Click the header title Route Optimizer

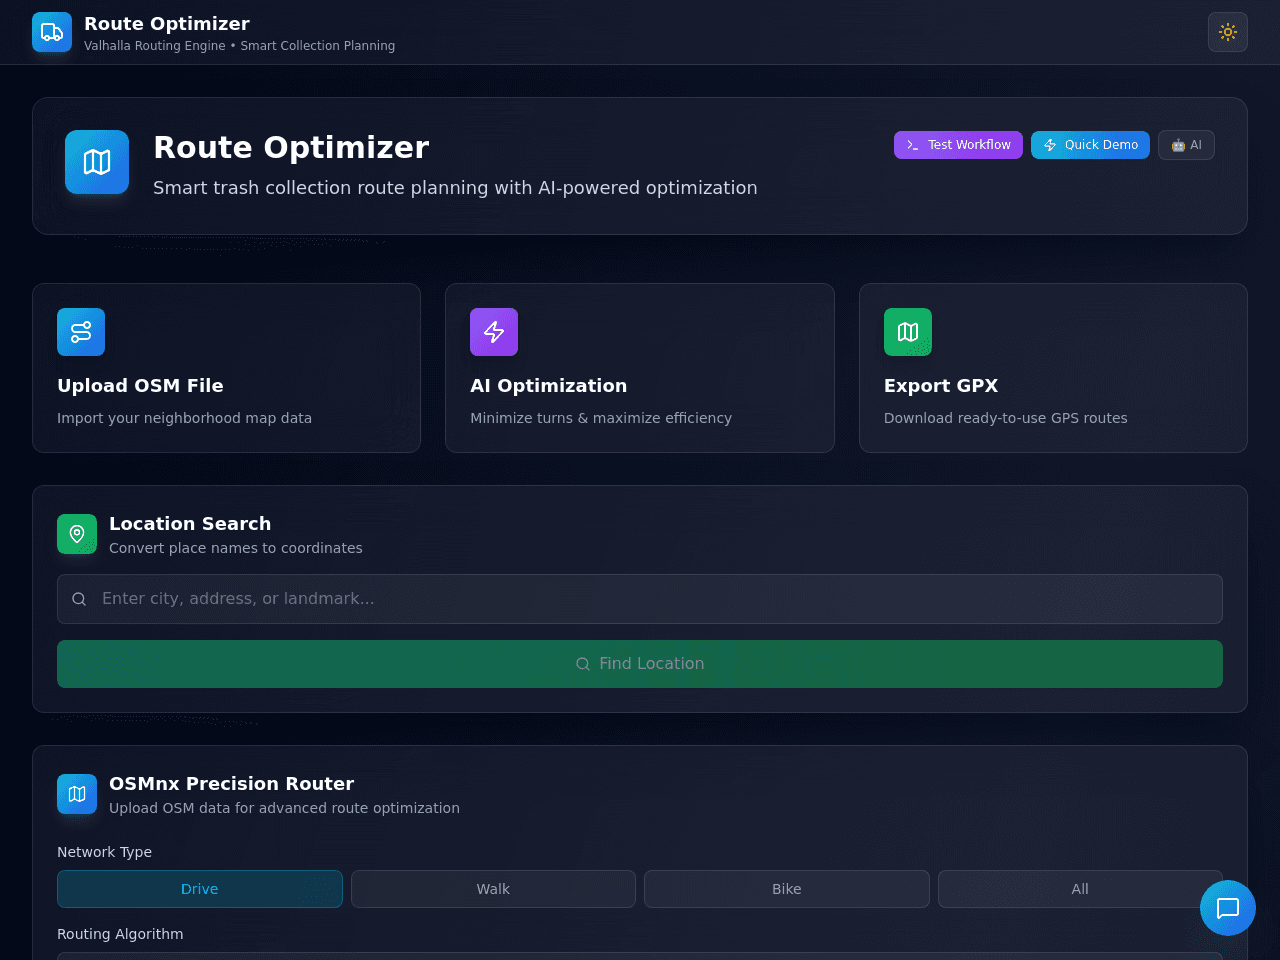(x=167, y=24)
